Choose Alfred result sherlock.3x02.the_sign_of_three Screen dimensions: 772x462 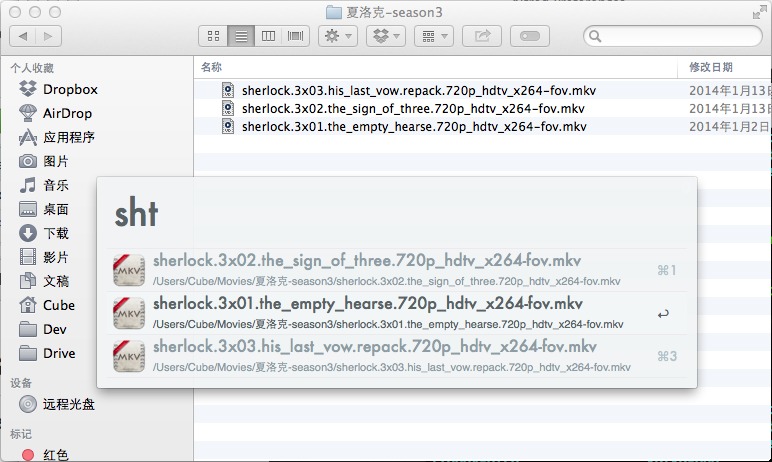[x=397, y=270]
